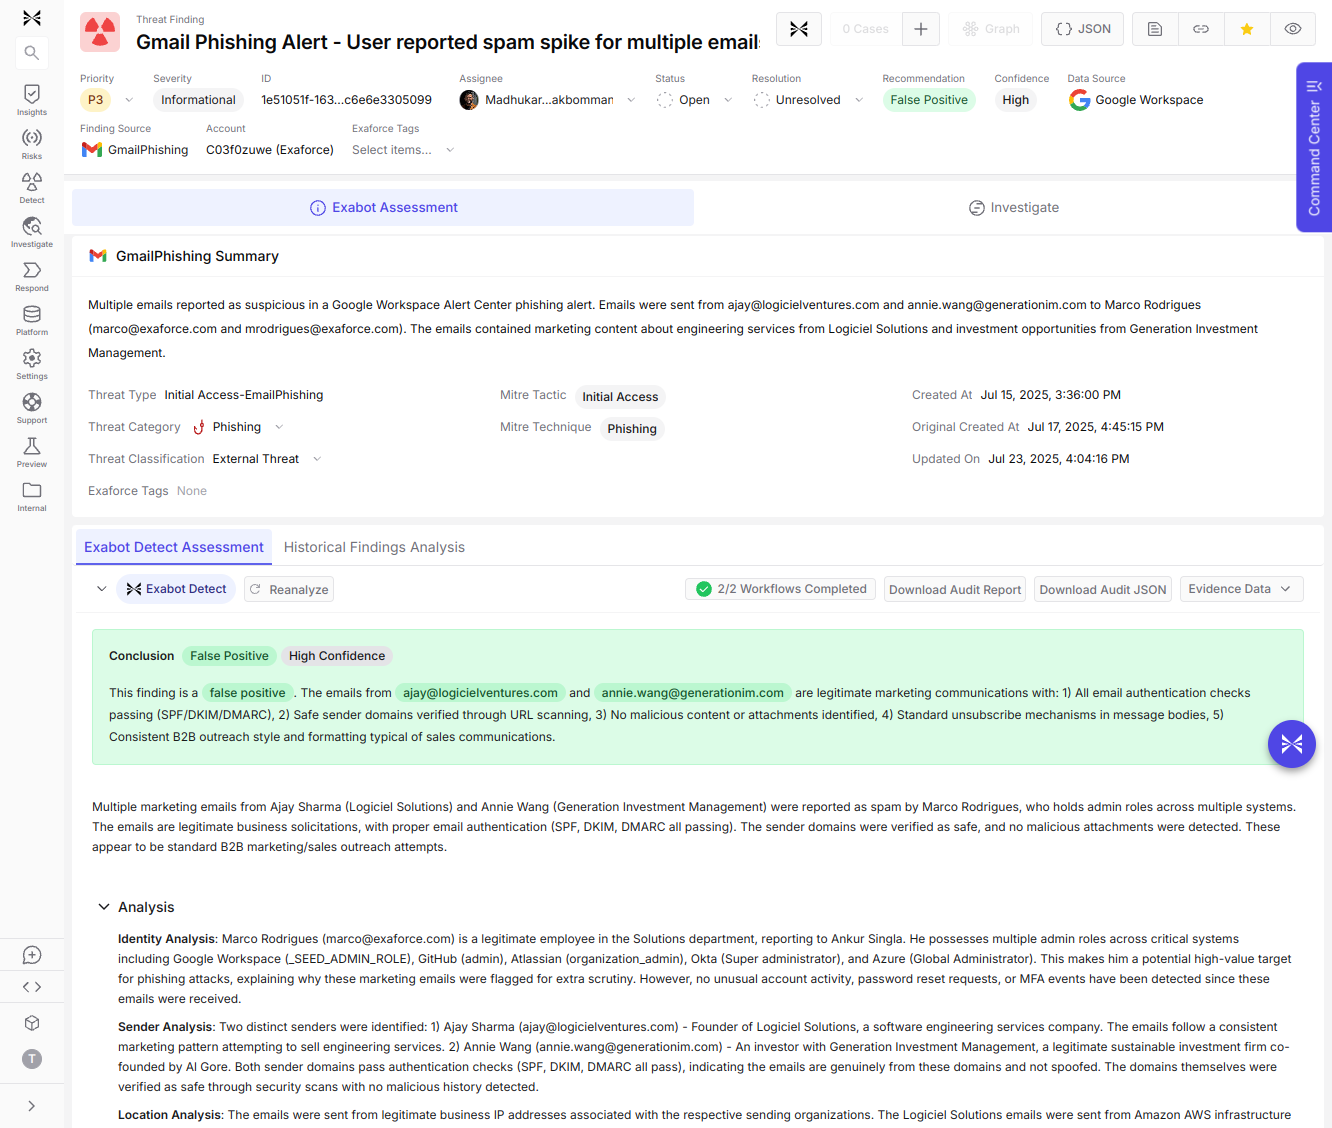Toggle the star favorite icon
Image resolution: width=1332 pixels, height=1128 pixels.
pyautogui.click(x=1247, y=29)
